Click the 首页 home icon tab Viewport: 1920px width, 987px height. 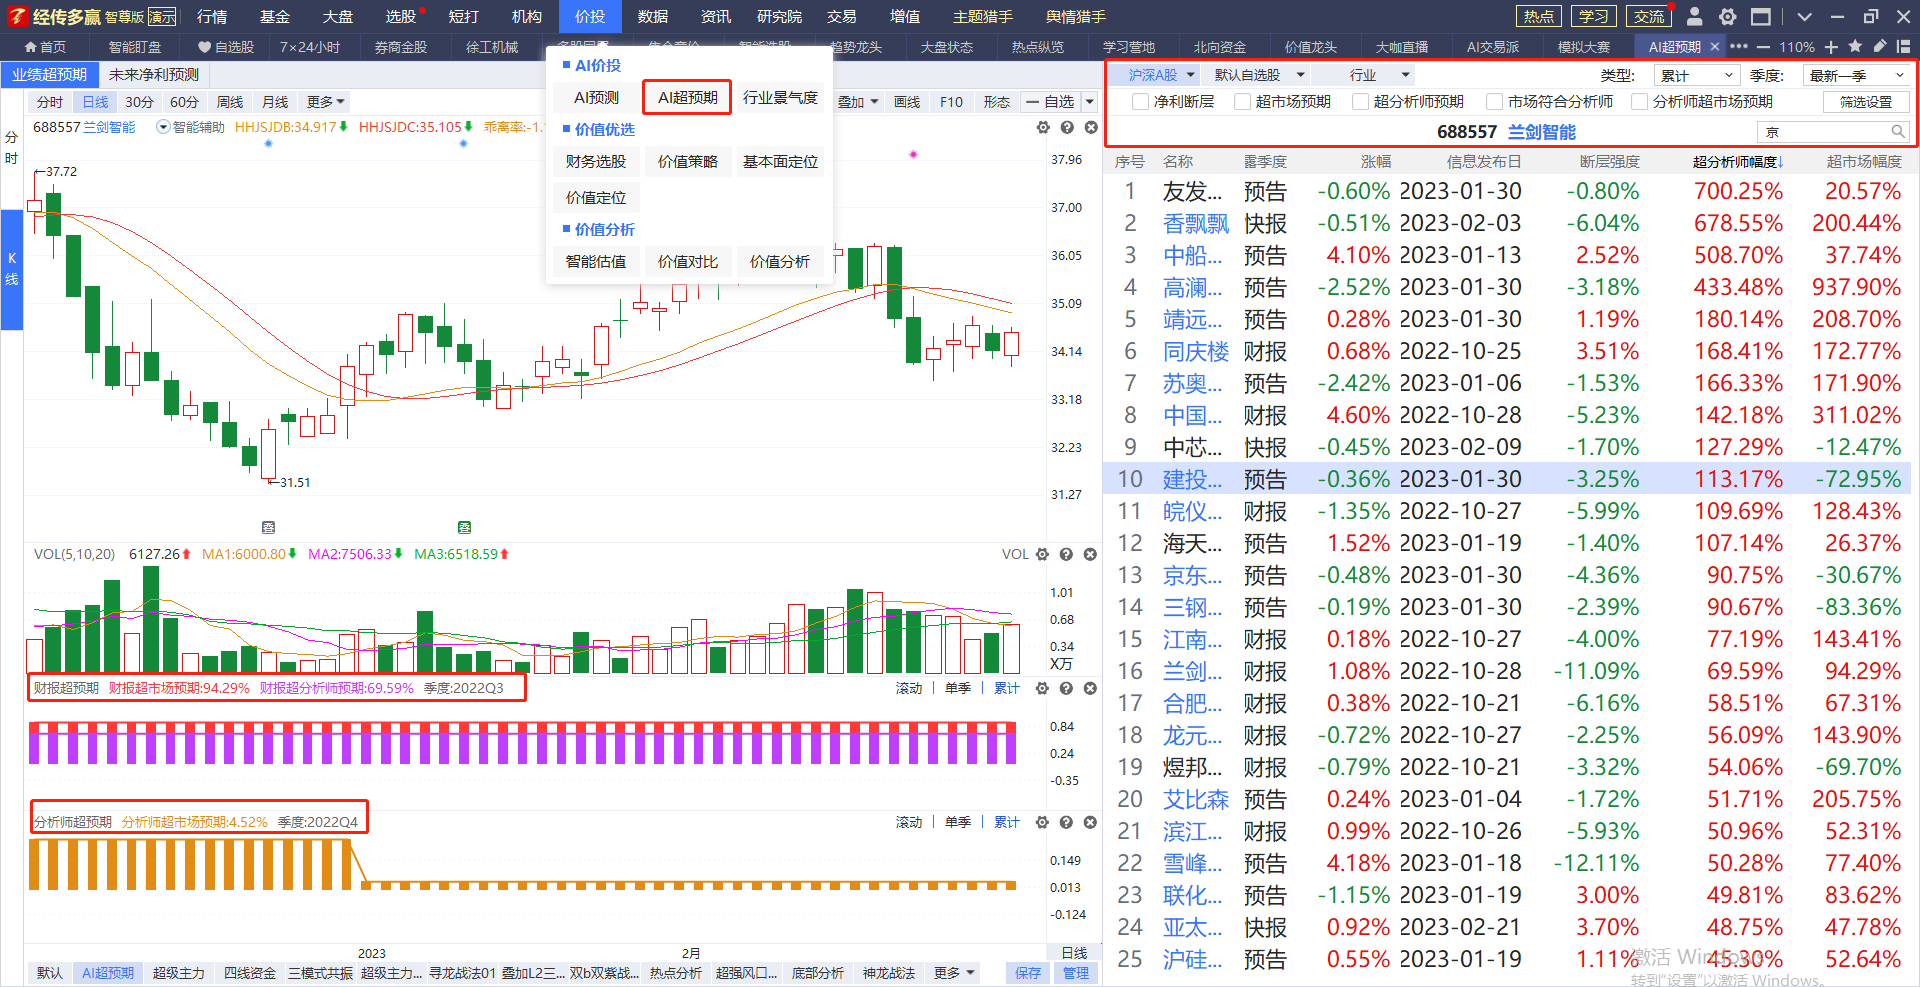(45, 47)
